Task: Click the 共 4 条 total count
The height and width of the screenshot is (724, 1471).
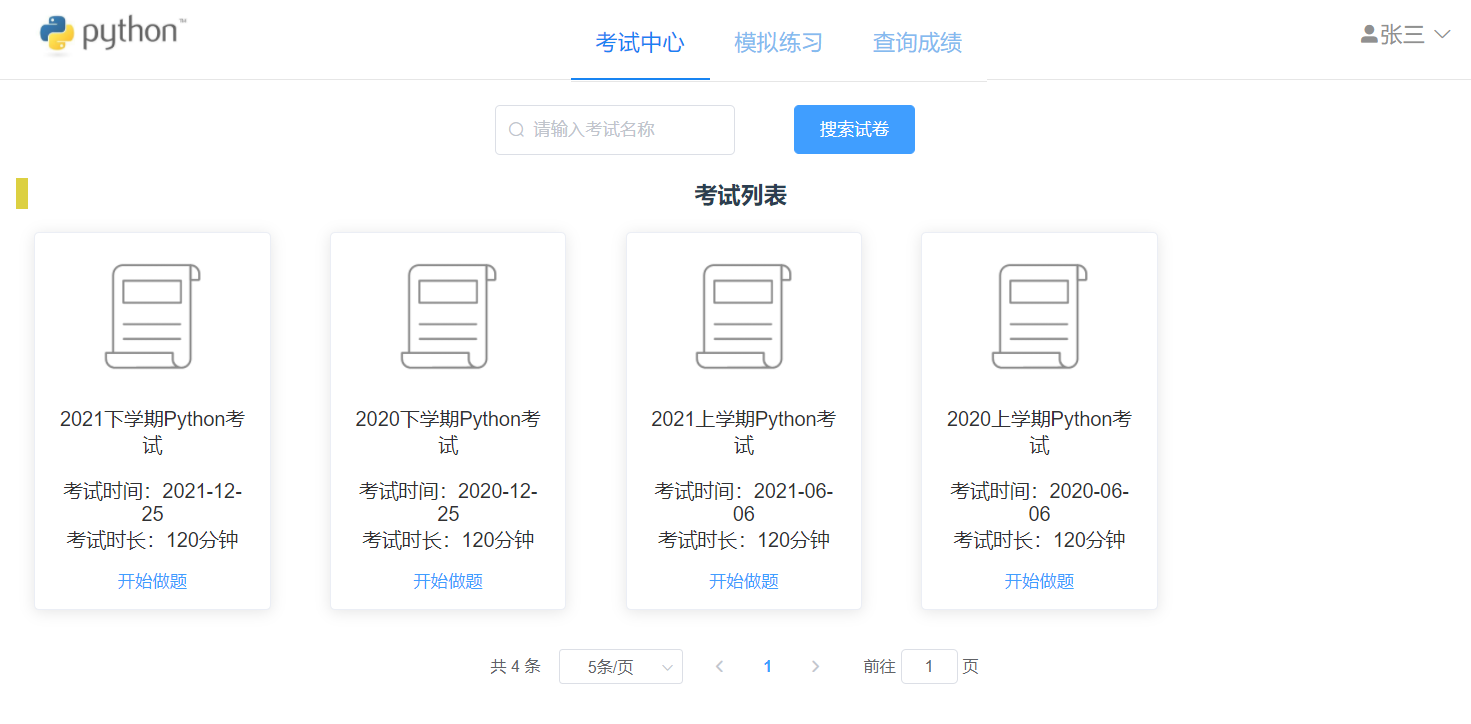Action: 515,667
